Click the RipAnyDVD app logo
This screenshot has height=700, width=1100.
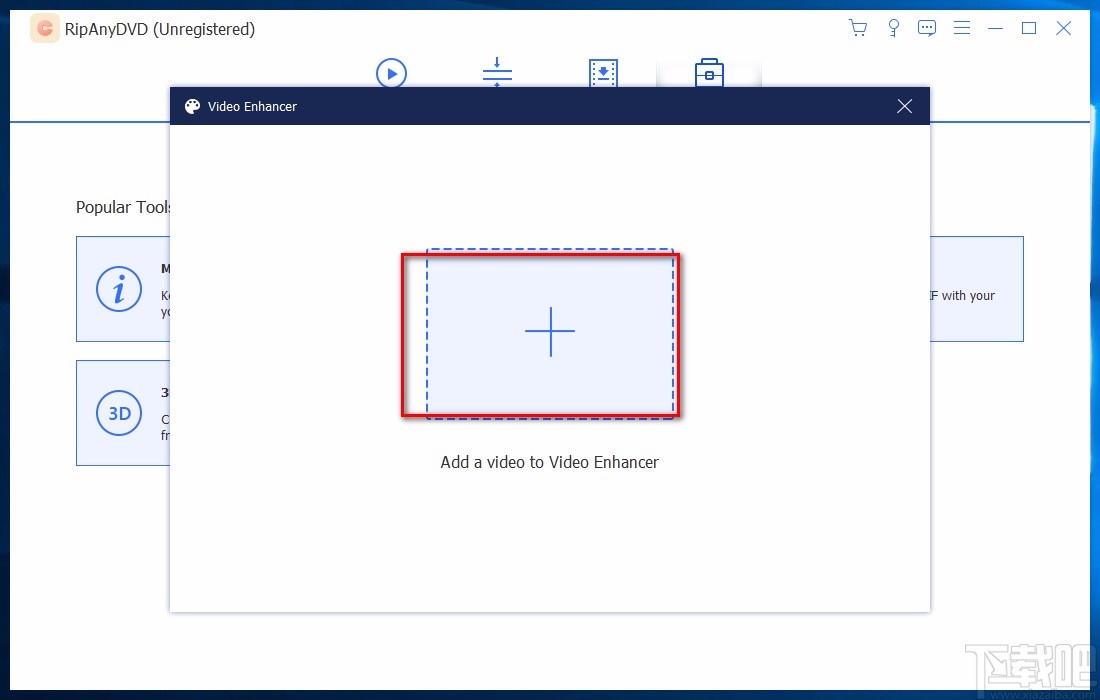44,28
